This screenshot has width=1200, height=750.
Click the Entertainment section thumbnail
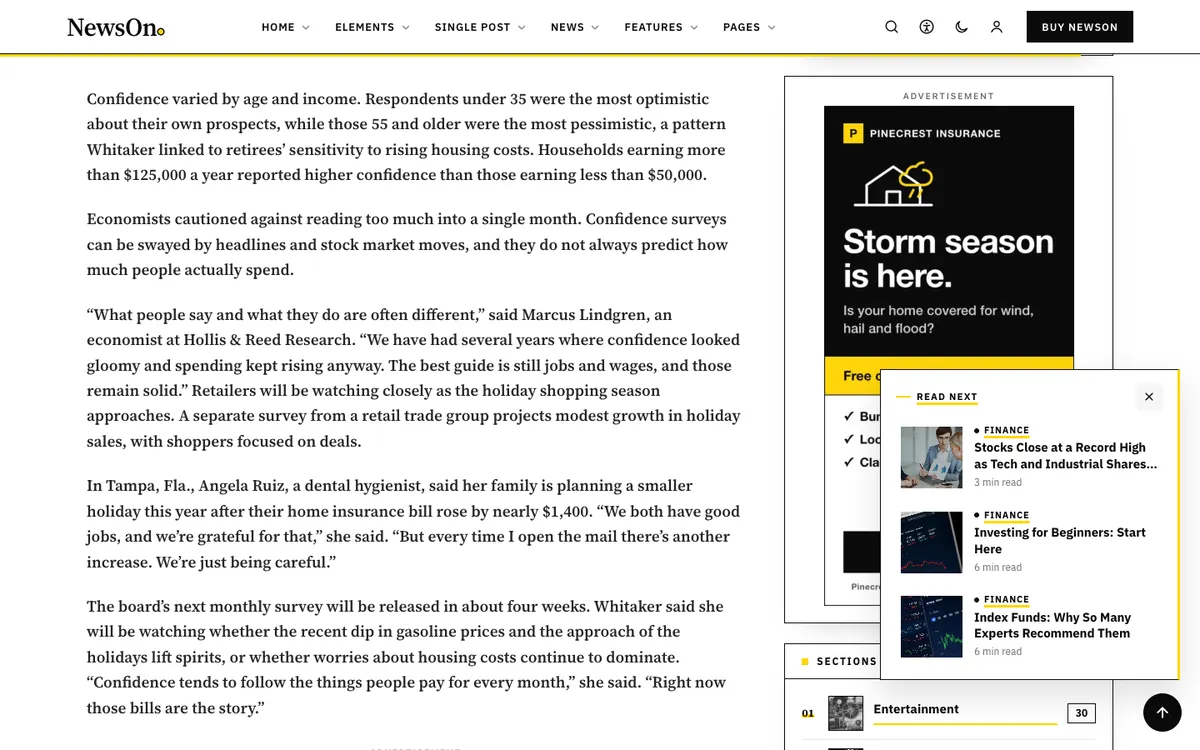tap(845, 713)
